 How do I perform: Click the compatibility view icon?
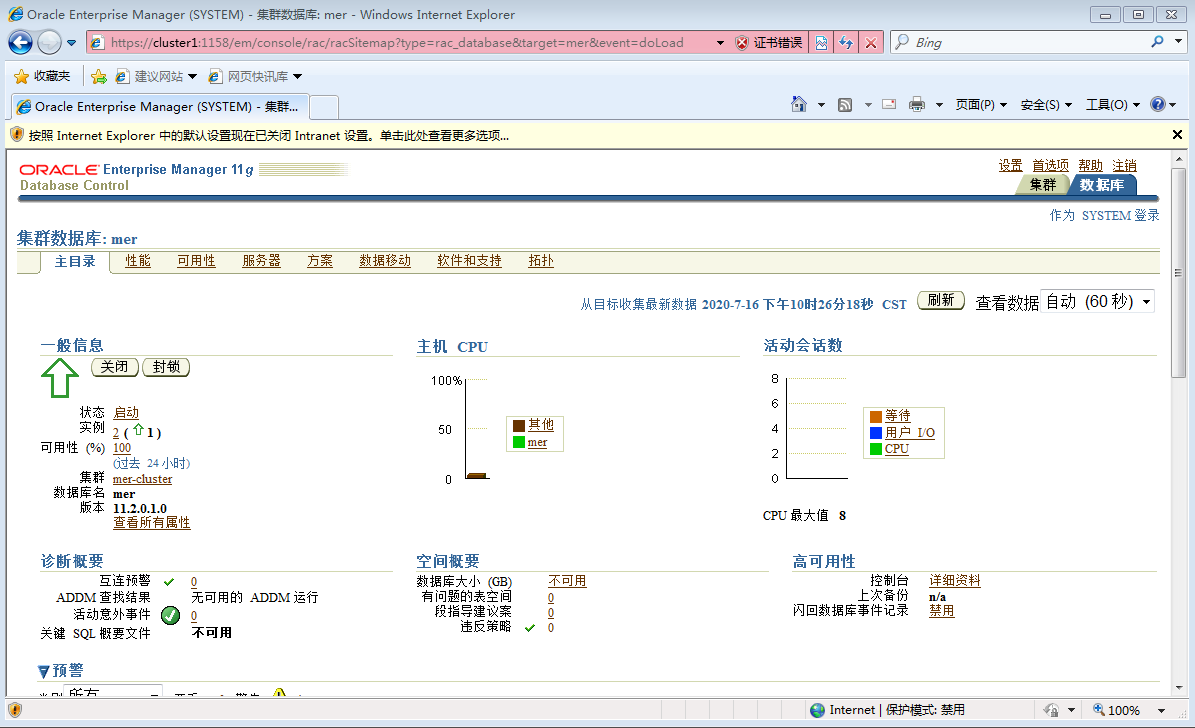[x=822, y=43]
